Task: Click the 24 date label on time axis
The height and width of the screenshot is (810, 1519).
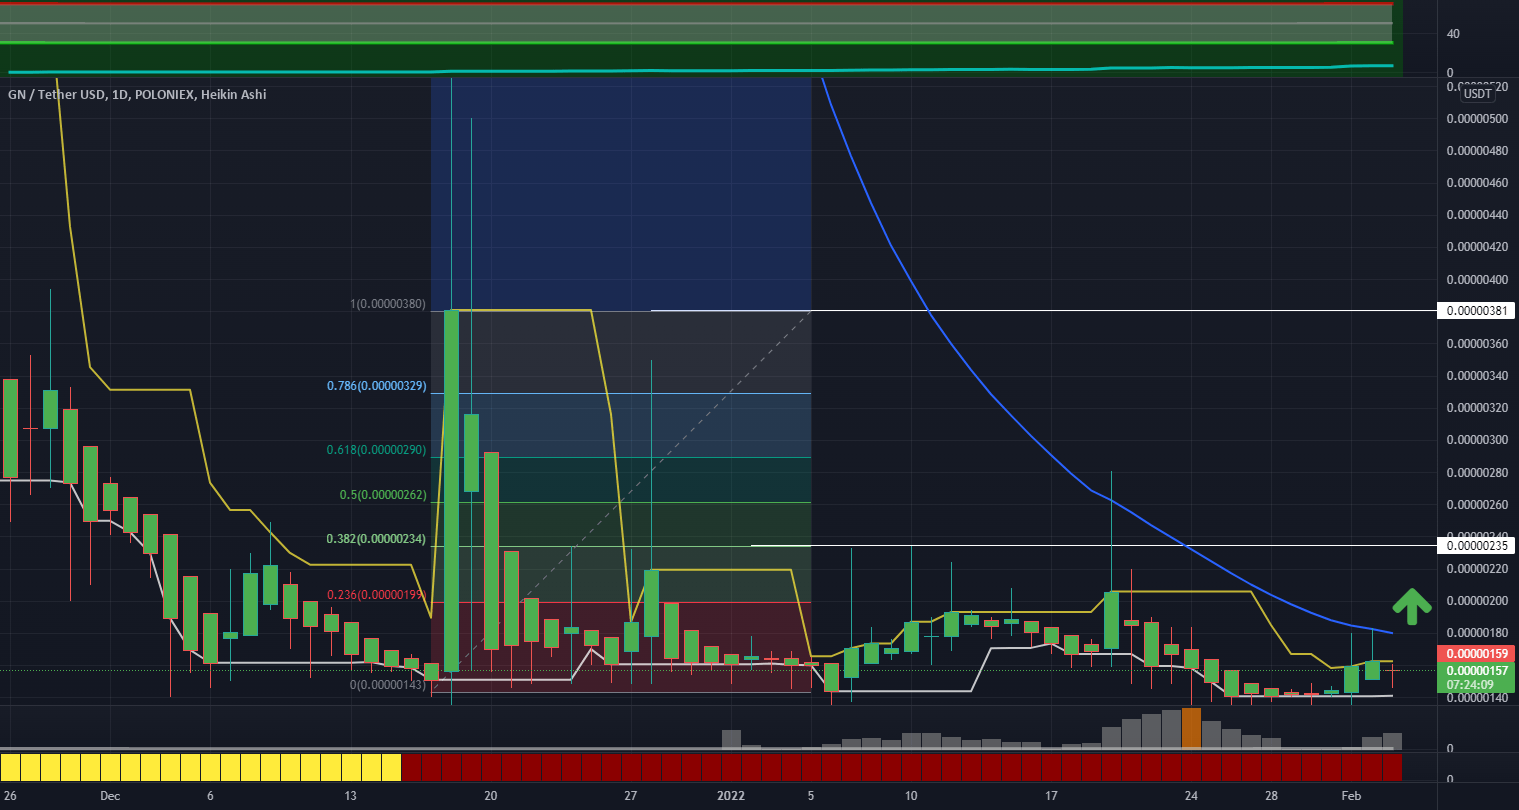Action: [1191, 796]
